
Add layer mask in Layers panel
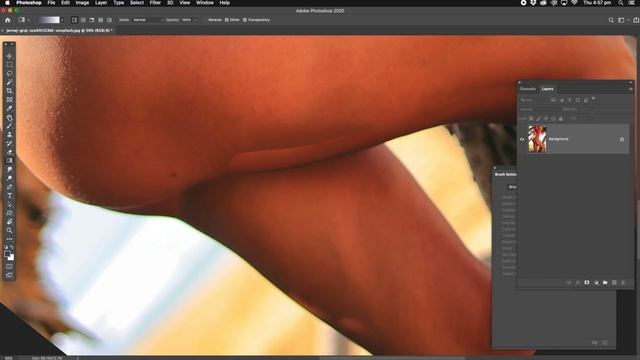click(x=587, y=282)
